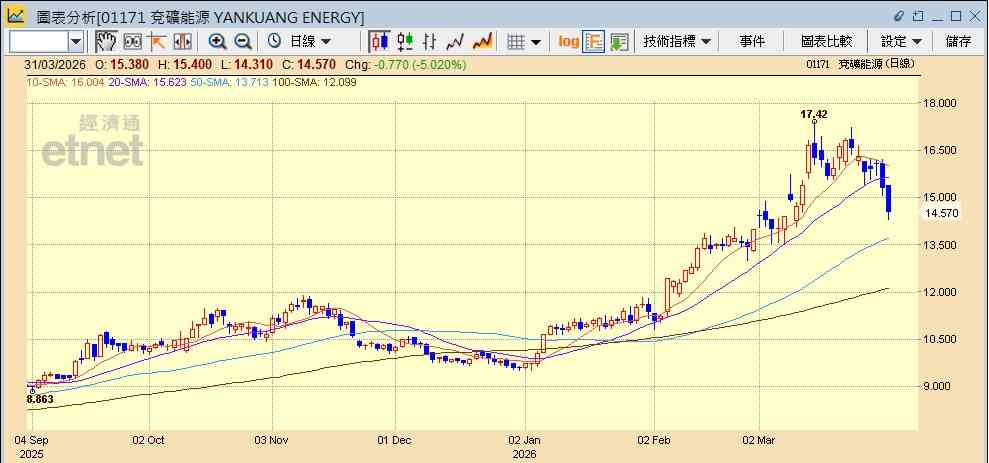Click the green arrow export icon
Image resolution: width=989 pixels, height=463 pixels.
tap(619, 42)
